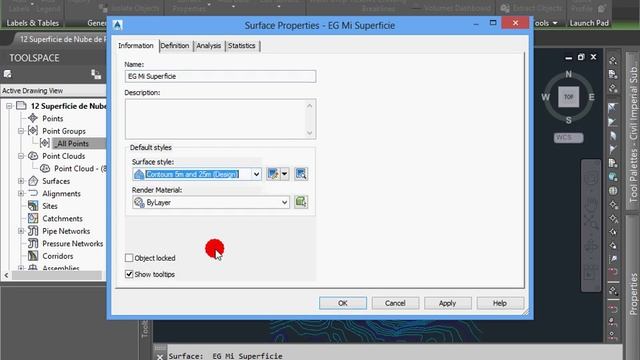640x360 pixels.
Task: Open the Statistics tab
Action: click(x=242, y=46)
